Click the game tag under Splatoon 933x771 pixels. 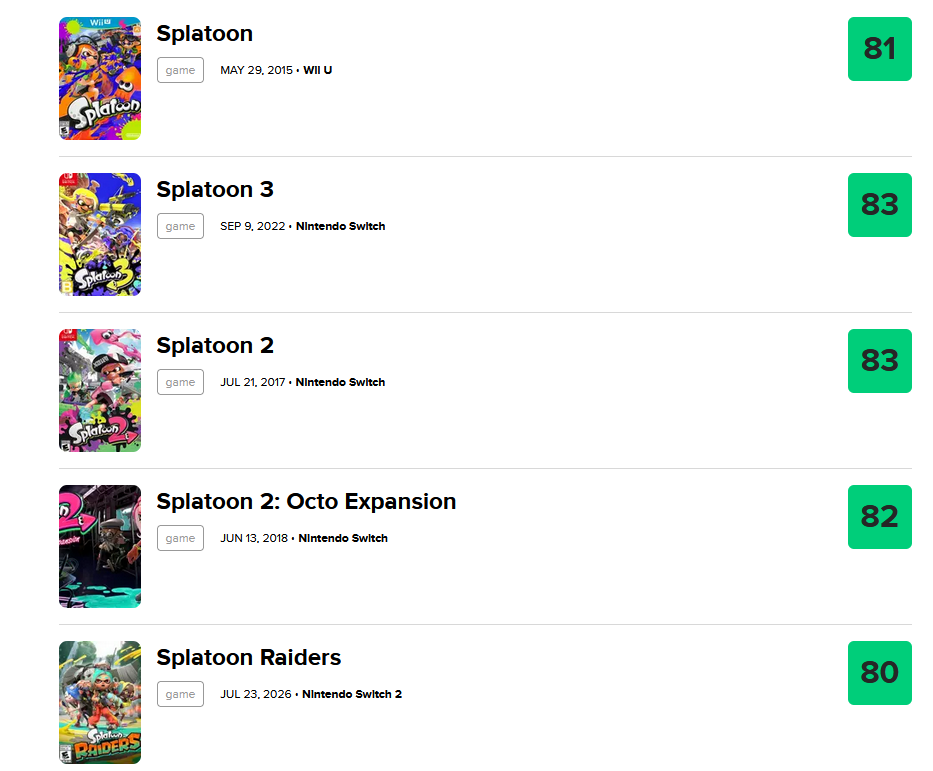tap(180, 70)
